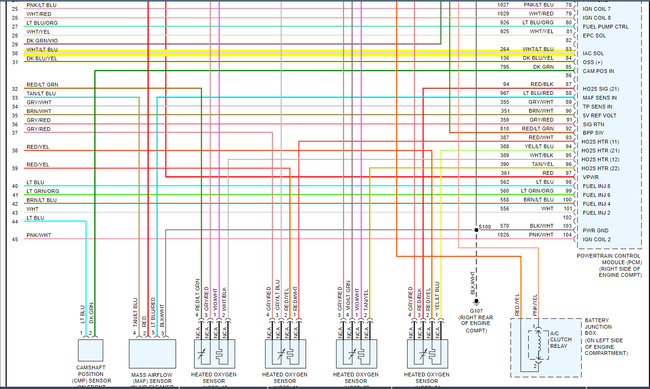Select the oxygen sensor with TAN/YEL wire
650x389 pixels.
pyautogui.click(x=357, y=354)
